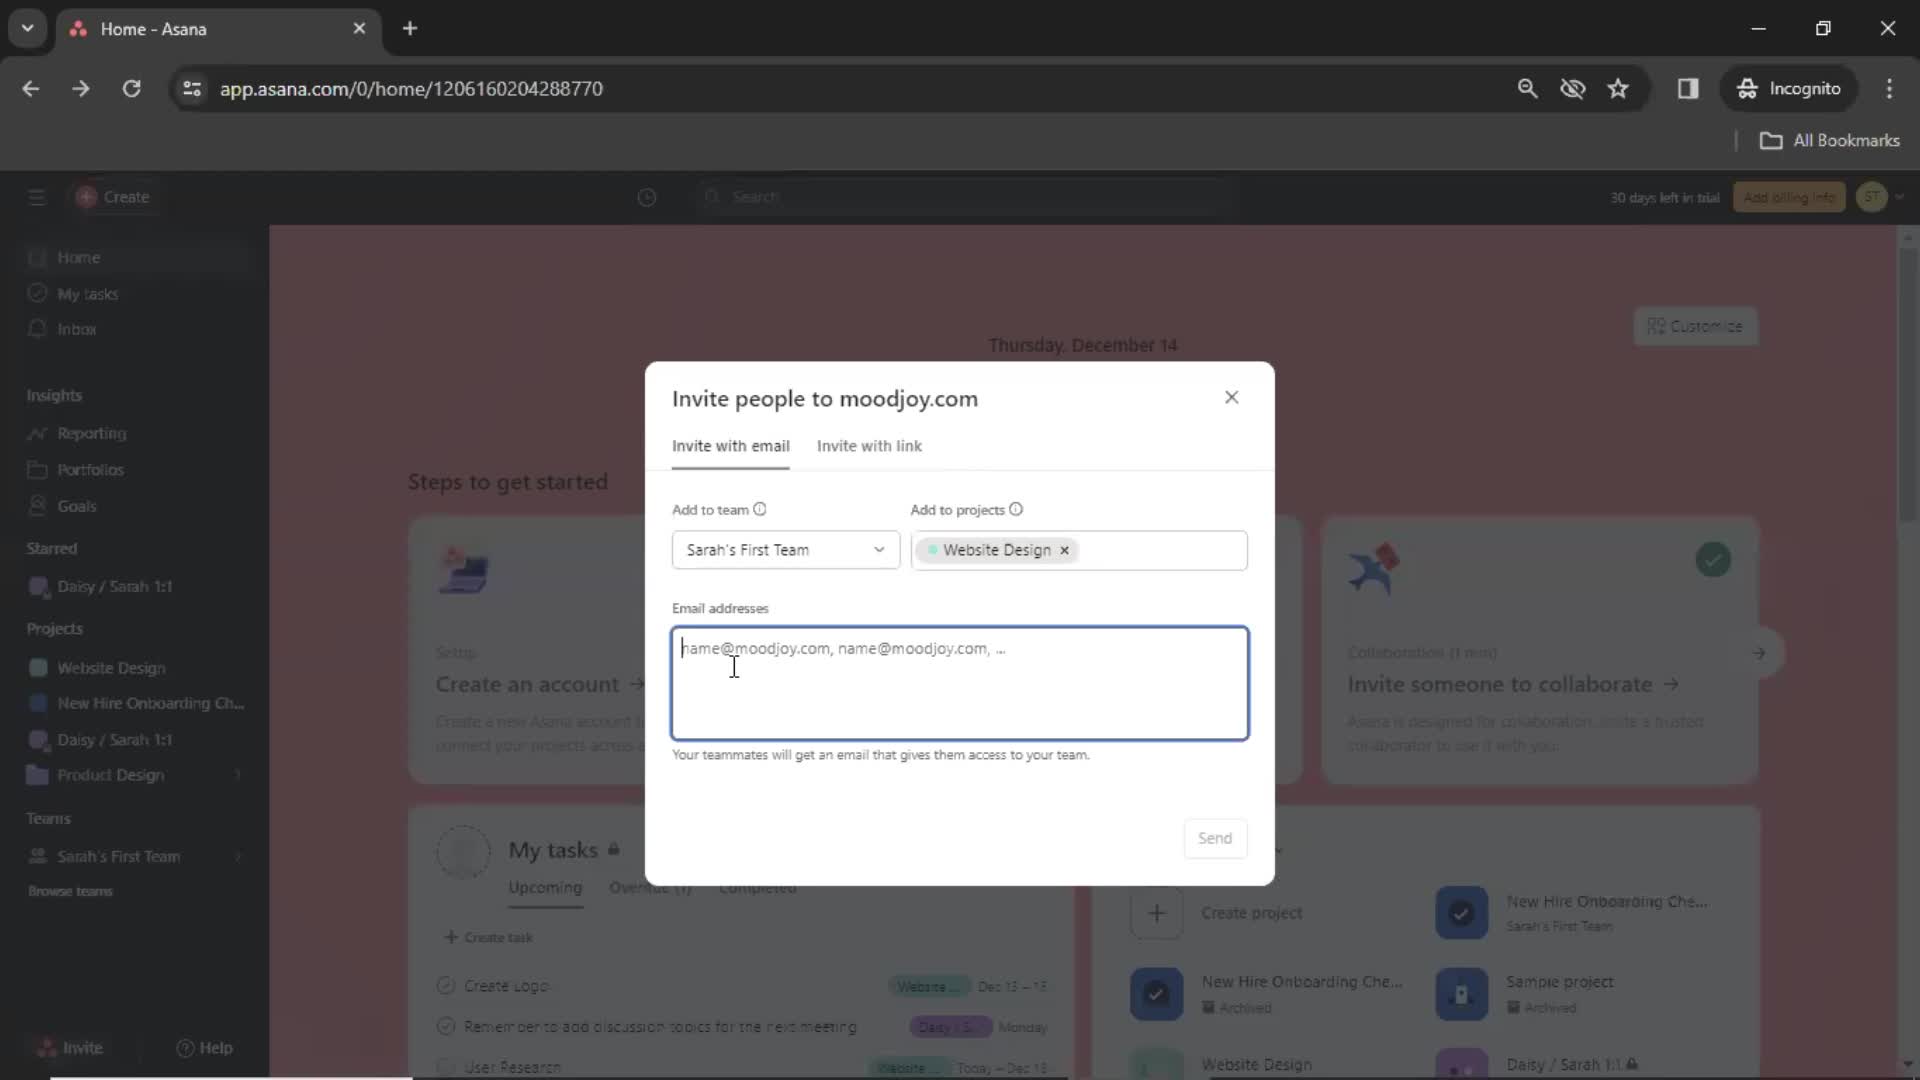The width and height of the screenshot is (1920, 1080).
Task: Open the All Bookmarks folder
Action: 1830,140
